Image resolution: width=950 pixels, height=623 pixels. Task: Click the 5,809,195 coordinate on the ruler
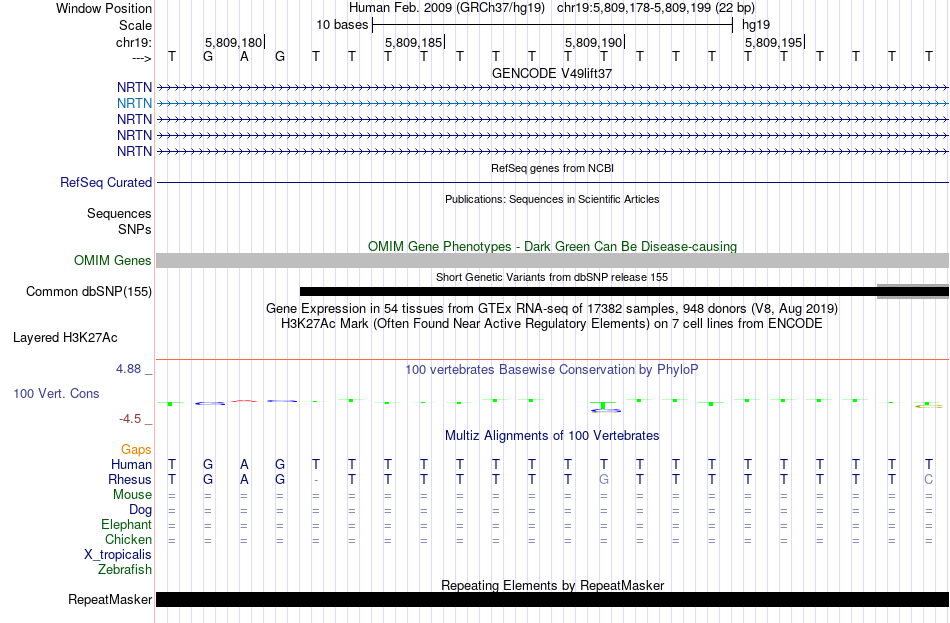coord(774,42)
